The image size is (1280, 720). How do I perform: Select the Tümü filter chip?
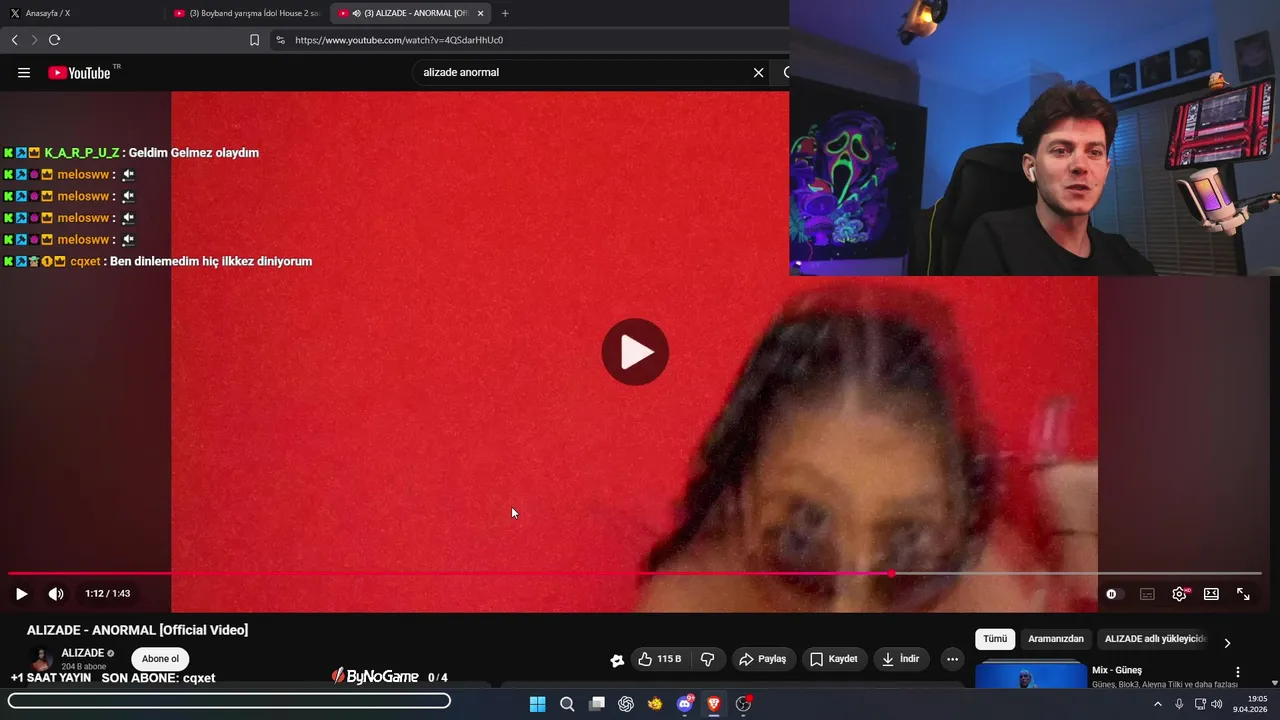995,639
